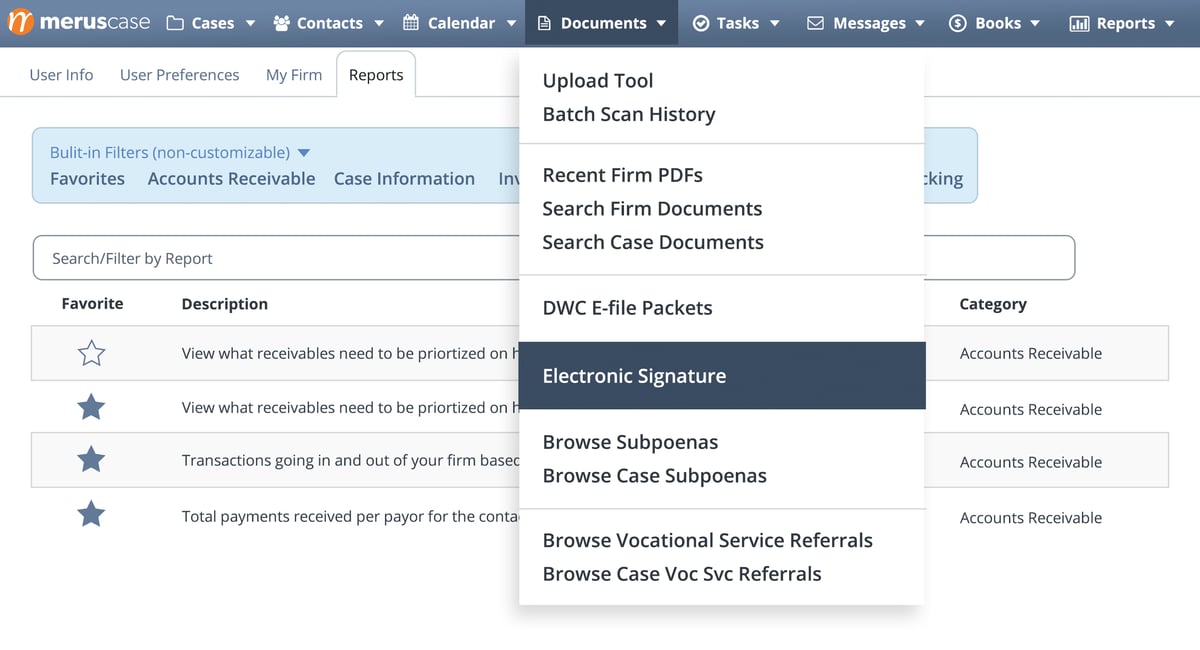This screenshot has height=650, width=1200.
Task: Unfavorite the Transactions report star
Action: tap(91, 460)
